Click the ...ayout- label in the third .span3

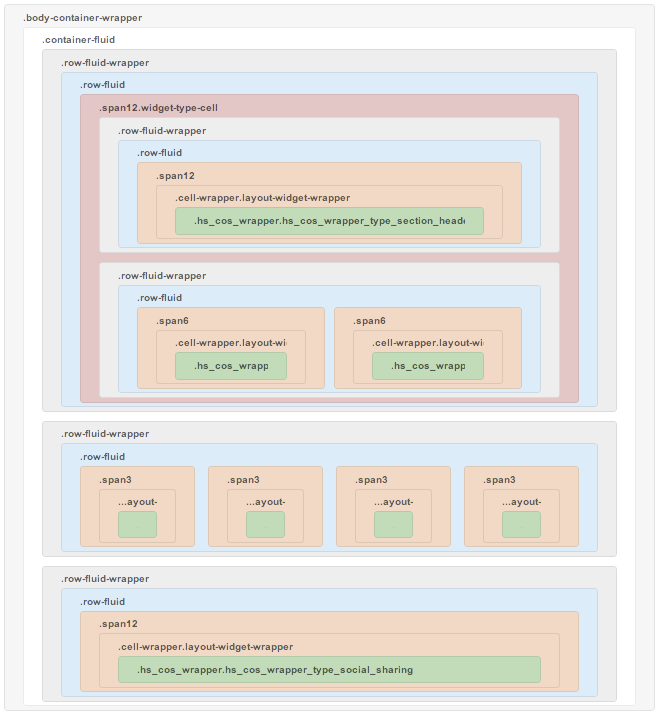(393, 502)
